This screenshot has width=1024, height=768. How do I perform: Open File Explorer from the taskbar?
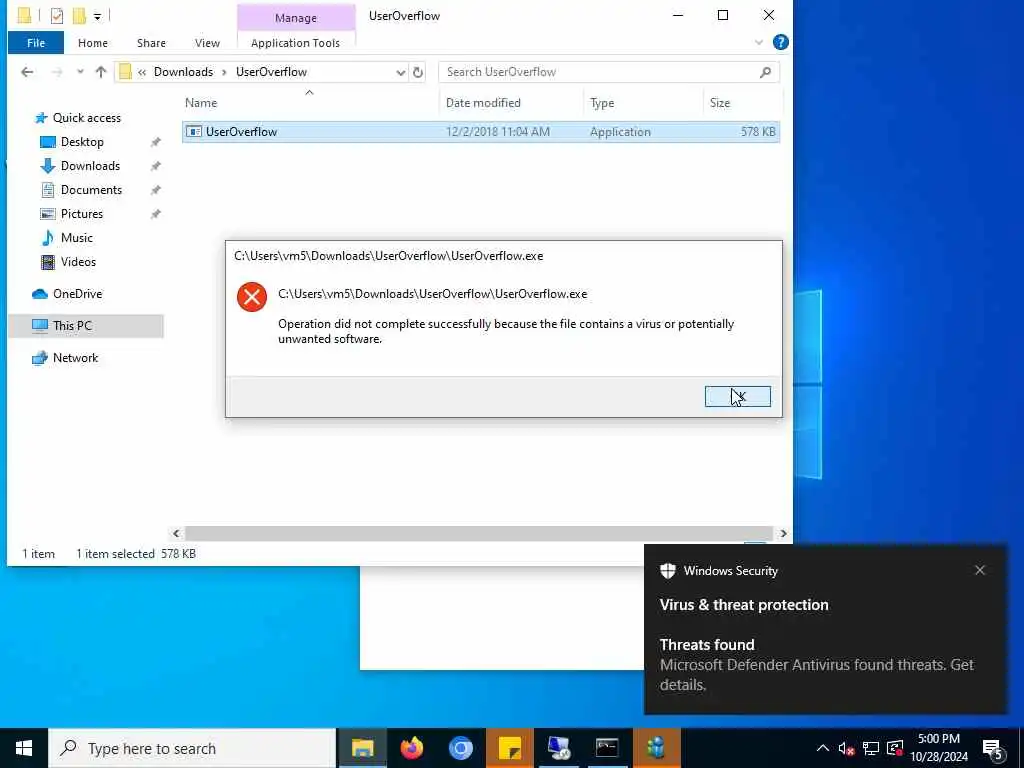362,748
